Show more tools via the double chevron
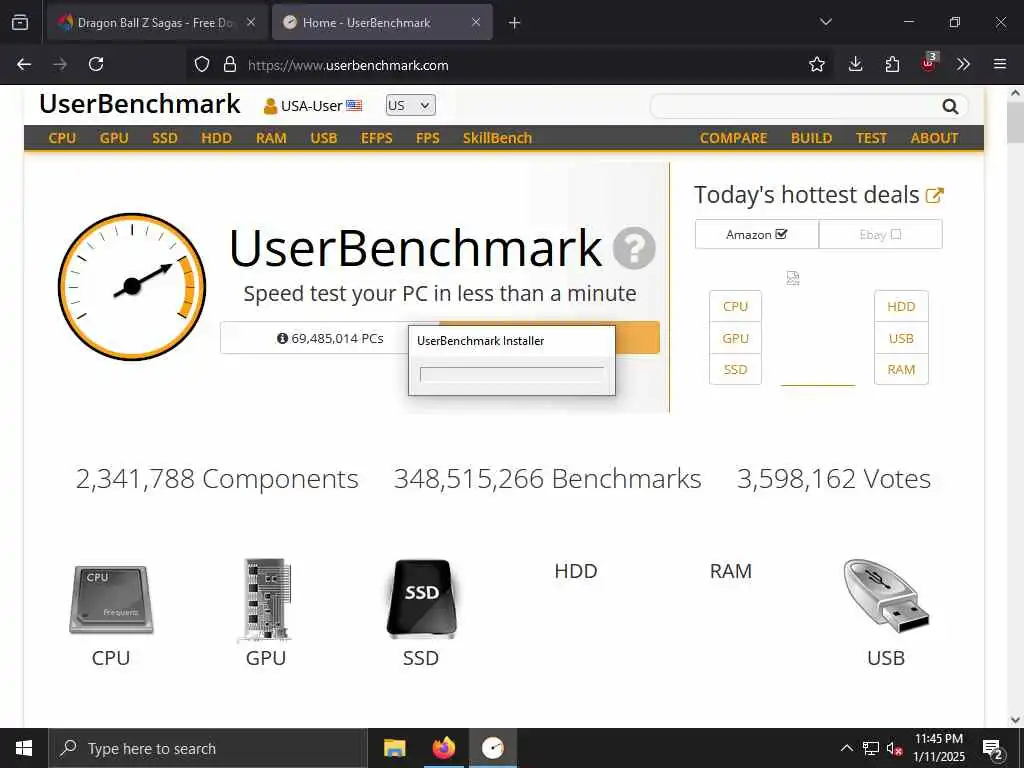This screenshot has width=1024, height=768. coord(963,64)
